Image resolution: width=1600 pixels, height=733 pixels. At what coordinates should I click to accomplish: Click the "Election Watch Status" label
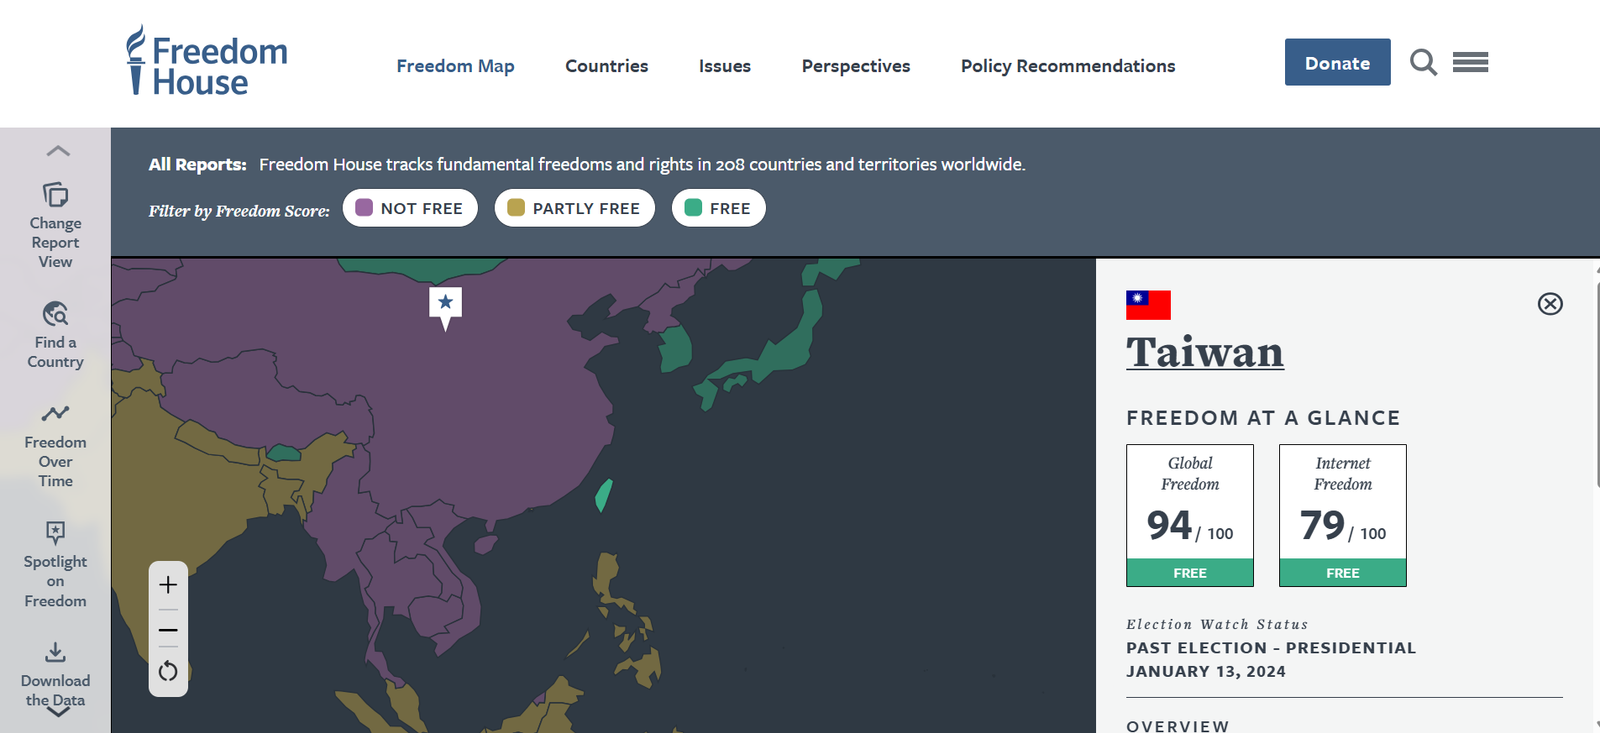[x=1217, y=624]
